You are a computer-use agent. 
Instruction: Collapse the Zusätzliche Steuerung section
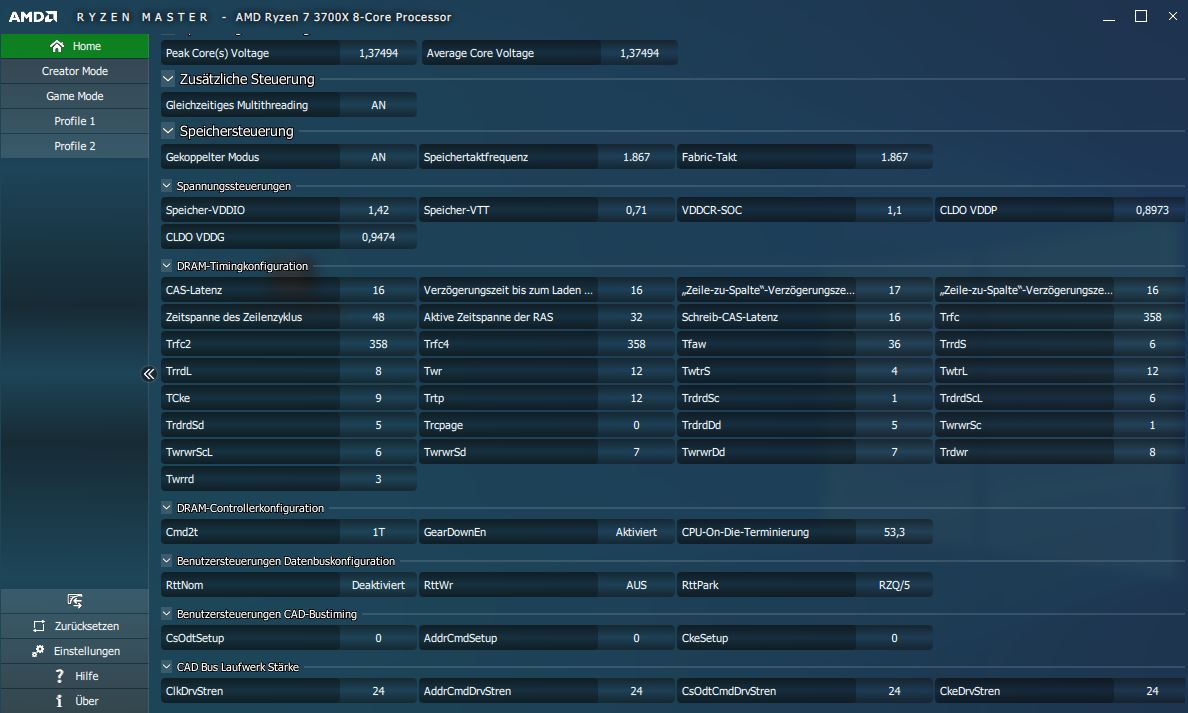(168, 79)
